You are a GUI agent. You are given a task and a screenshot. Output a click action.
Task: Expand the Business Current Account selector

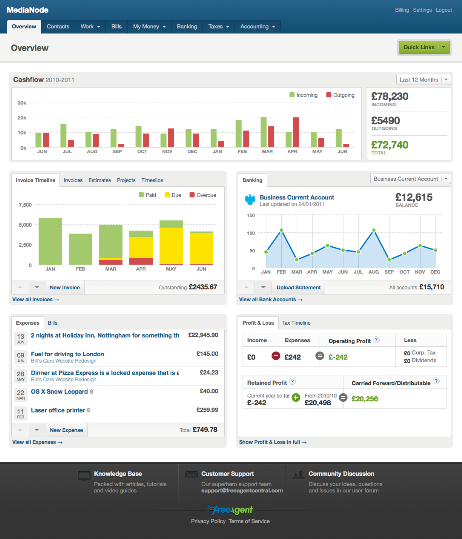pos(410,179)
